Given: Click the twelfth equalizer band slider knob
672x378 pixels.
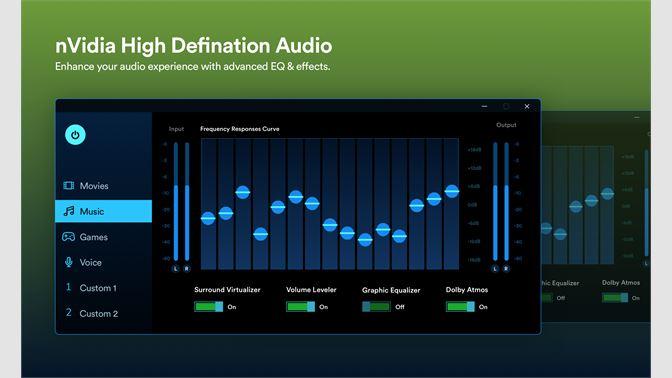Looking at the screenshot, I should [x=399, y=236].
